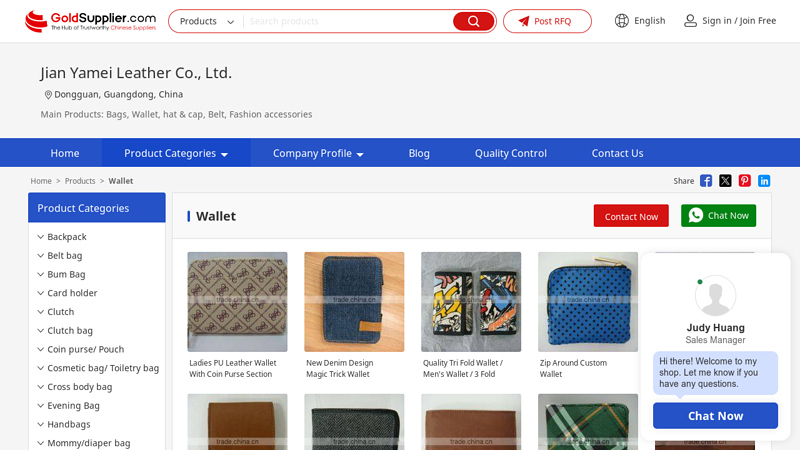Expand the Clutch bag category chevron
800x450 pixels.
pos(41,331)
